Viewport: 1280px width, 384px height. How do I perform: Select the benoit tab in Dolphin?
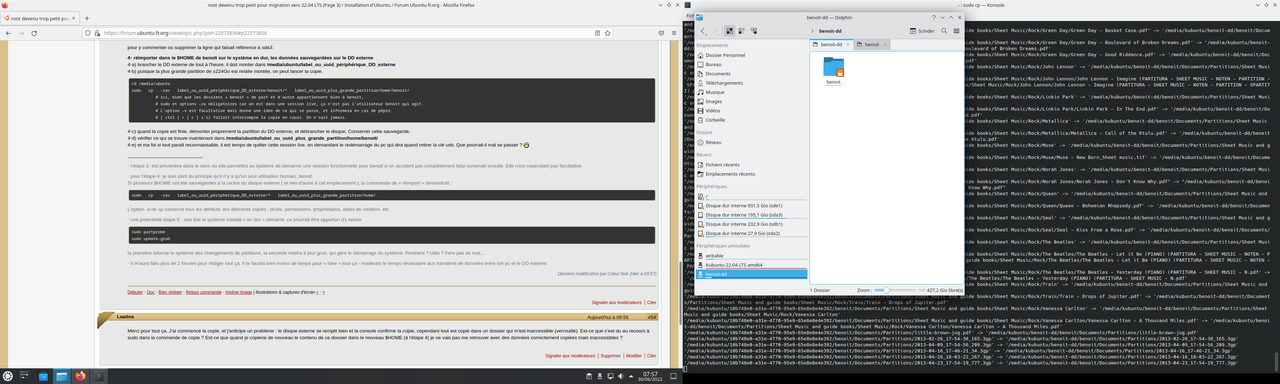(x=872, y=44)
